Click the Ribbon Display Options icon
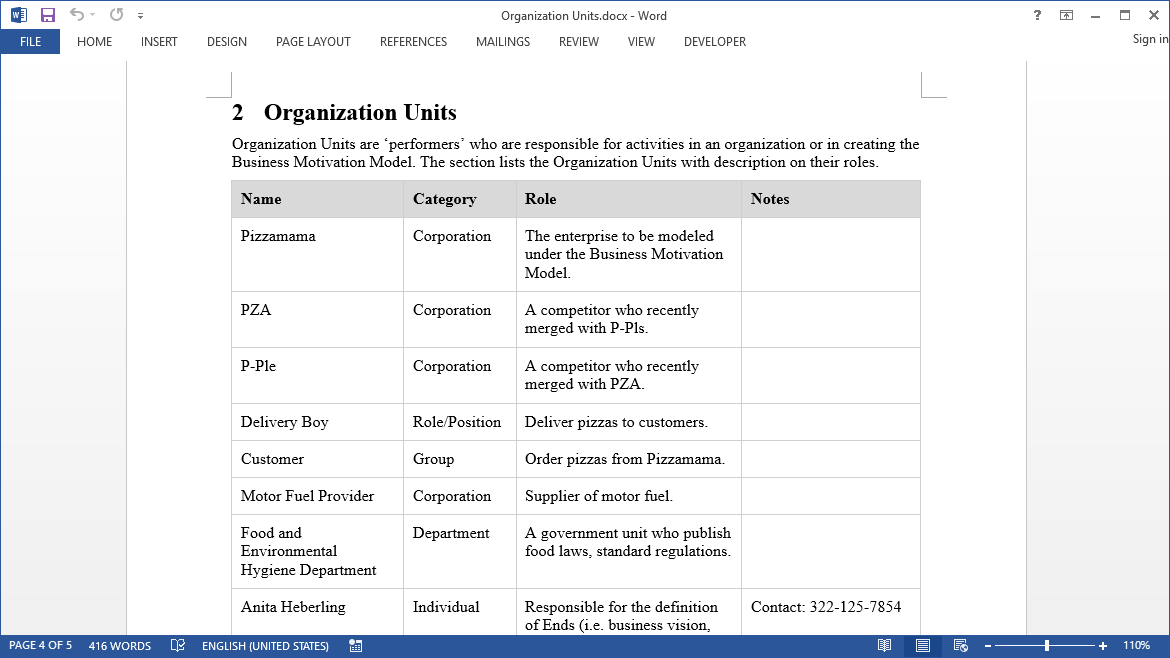Screen dimensions: 1170x658 [x=1066, y=15]
